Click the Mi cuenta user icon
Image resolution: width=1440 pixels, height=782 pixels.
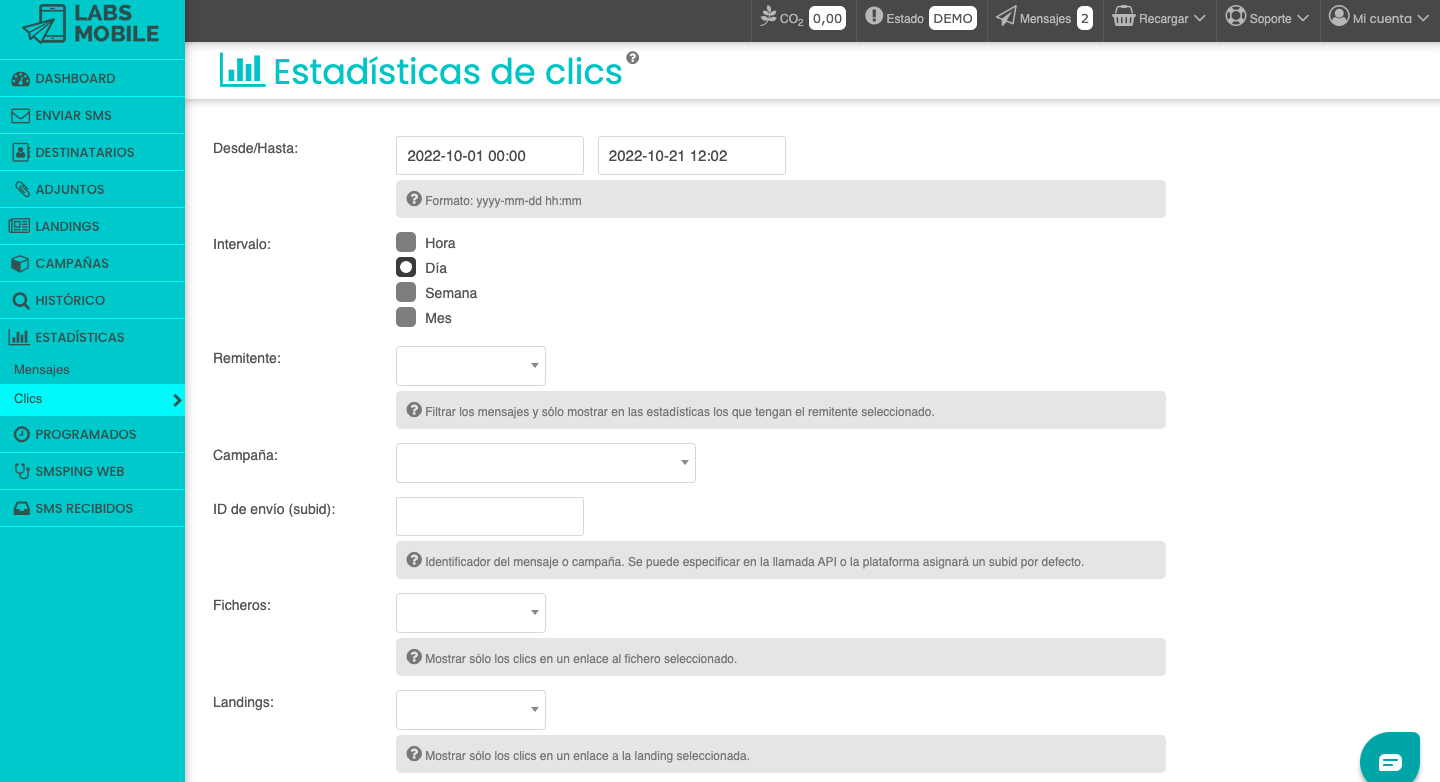pyautogui.click(x=1339, y=16)
